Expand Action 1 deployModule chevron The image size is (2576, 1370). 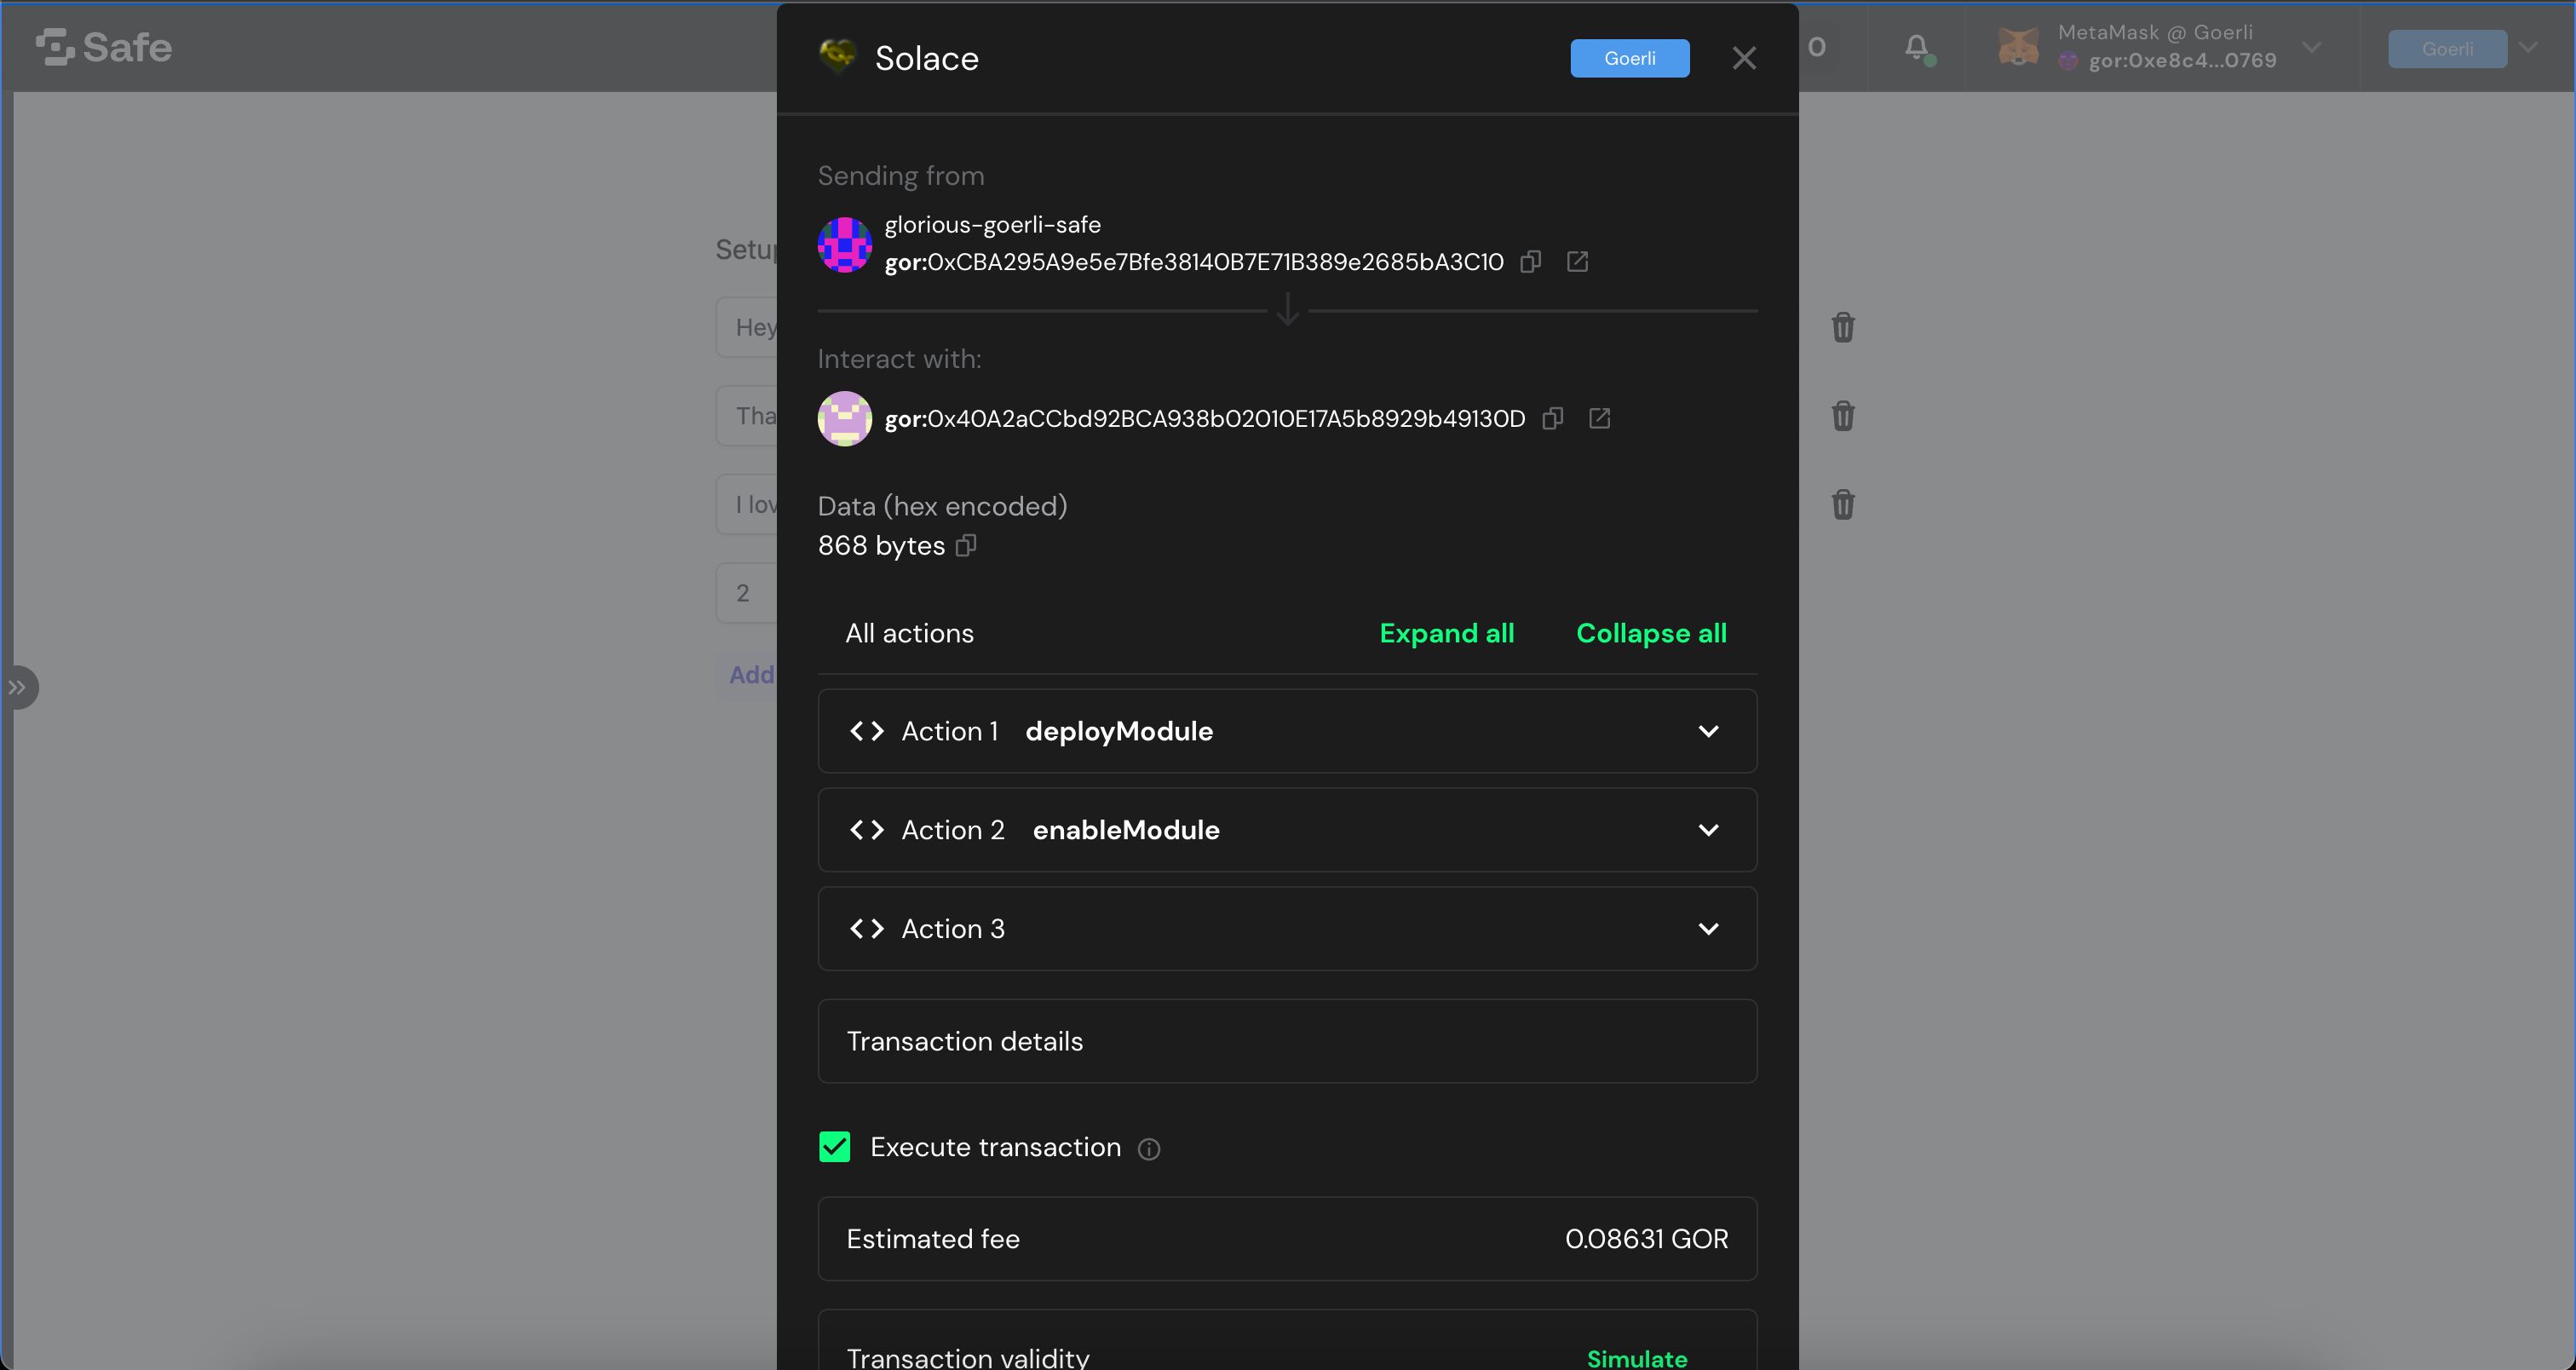[x=1708, y=731]
